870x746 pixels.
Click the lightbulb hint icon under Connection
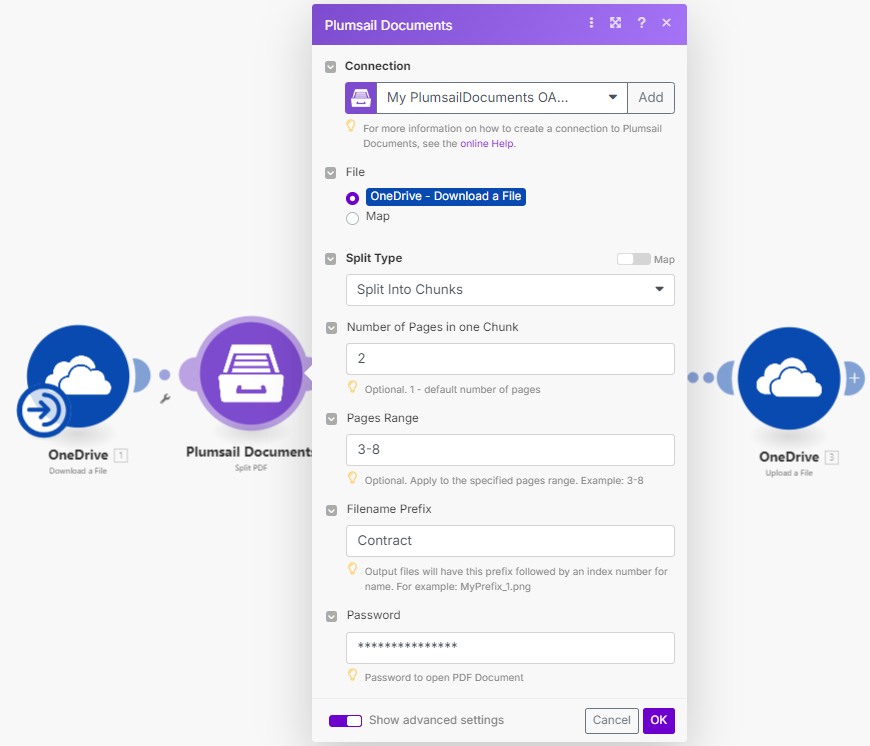[351, 126]
